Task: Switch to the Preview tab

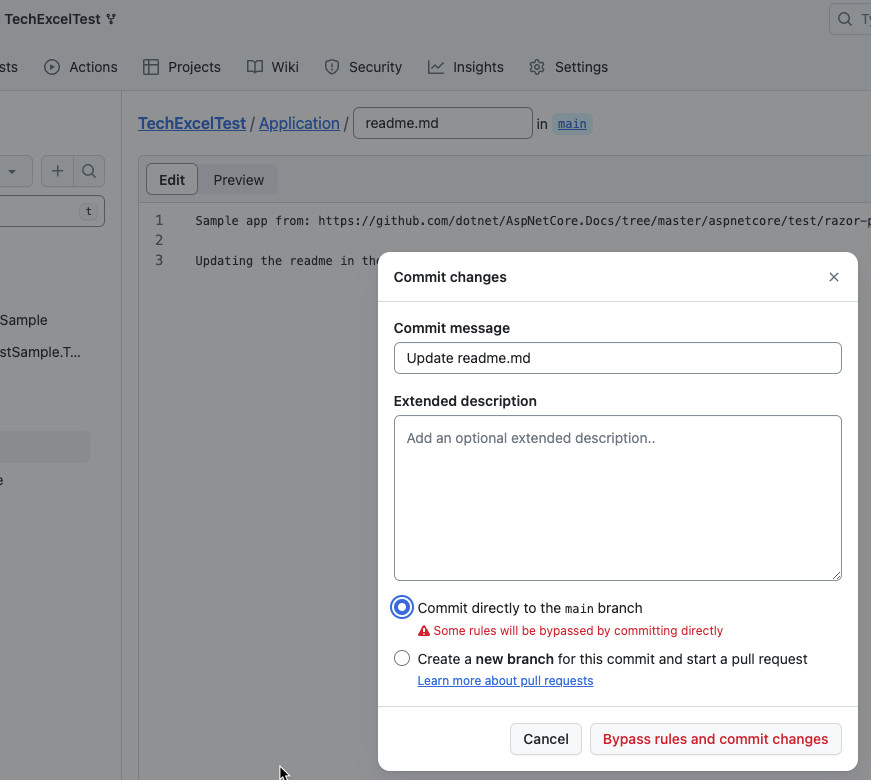Action: [x=238, y=180]
